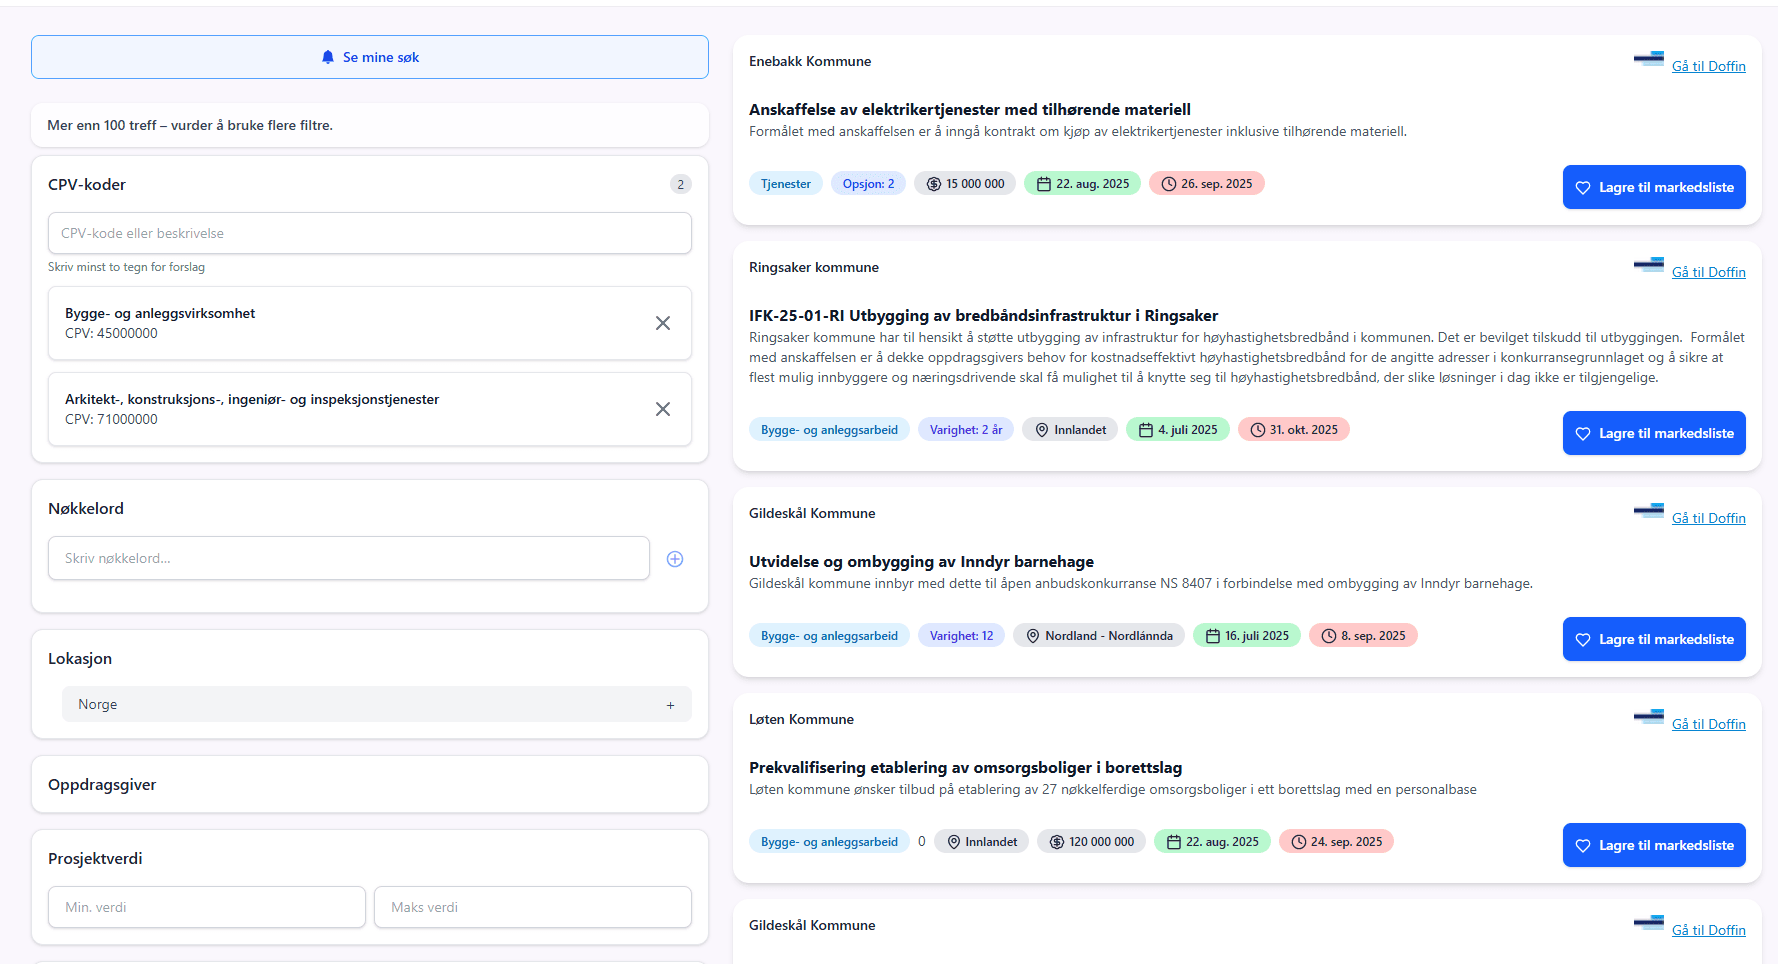Click the plus icon to add keyword
The width and height of the screenshot is (1778, 964).
coord(675,559)
